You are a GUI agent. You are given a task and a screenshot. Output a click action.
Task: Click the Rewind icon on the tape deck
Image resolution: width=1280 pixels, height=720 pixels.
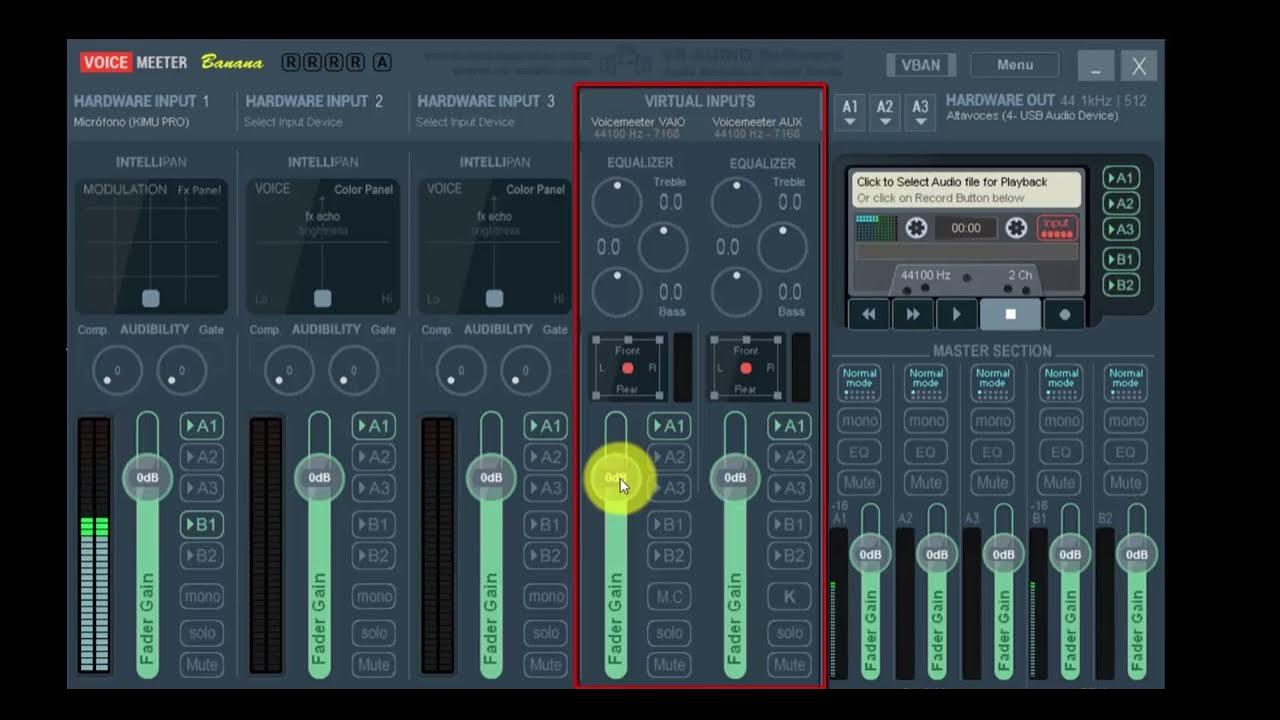pos(867,314)
